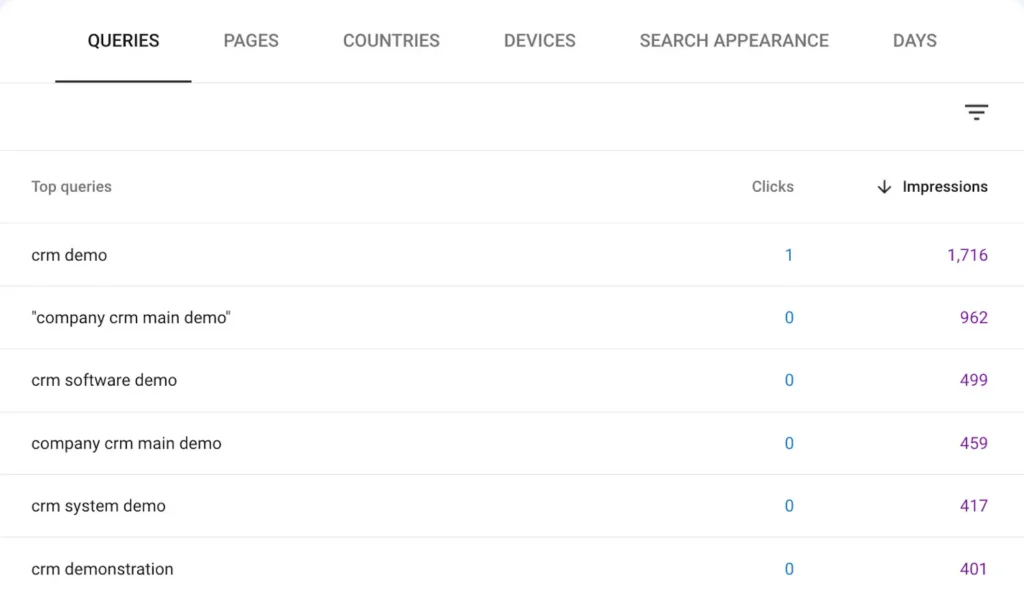Sort by the Impressions column header
1024x592 pixels.
click(x=944, y=187)
